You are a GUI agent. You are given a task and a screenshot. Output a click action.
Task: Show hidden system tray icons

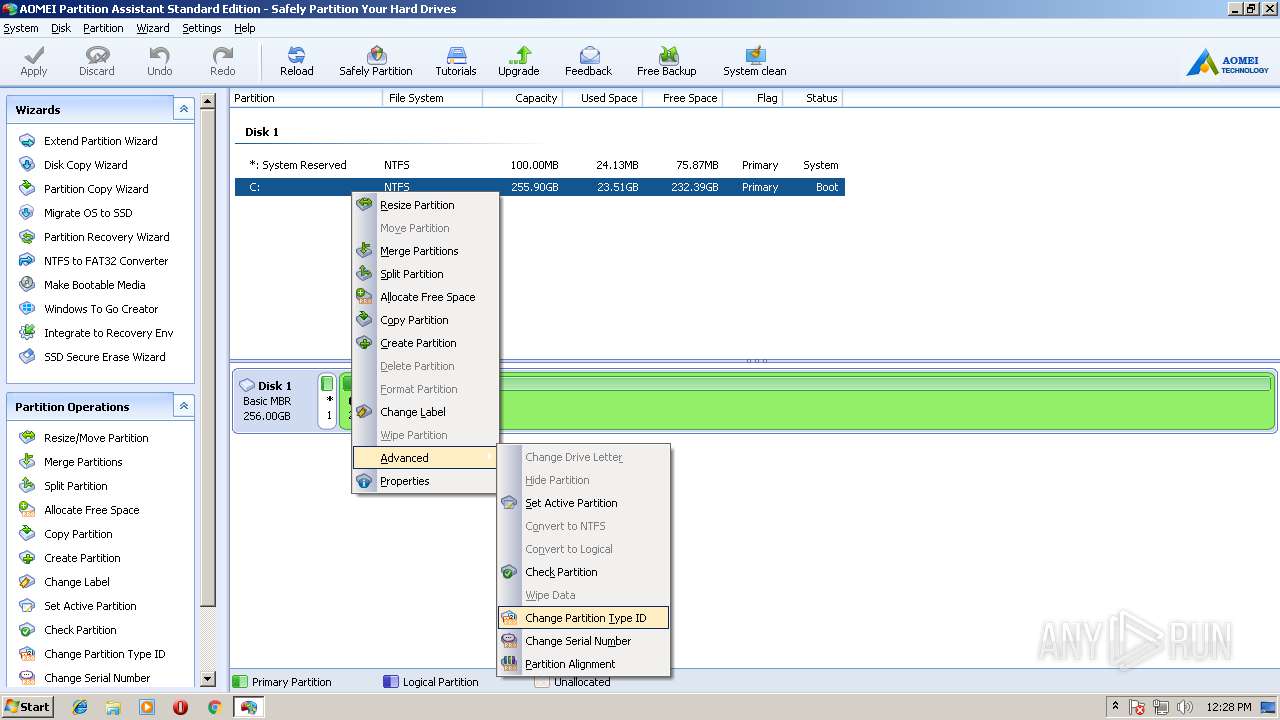(1116, 707)
